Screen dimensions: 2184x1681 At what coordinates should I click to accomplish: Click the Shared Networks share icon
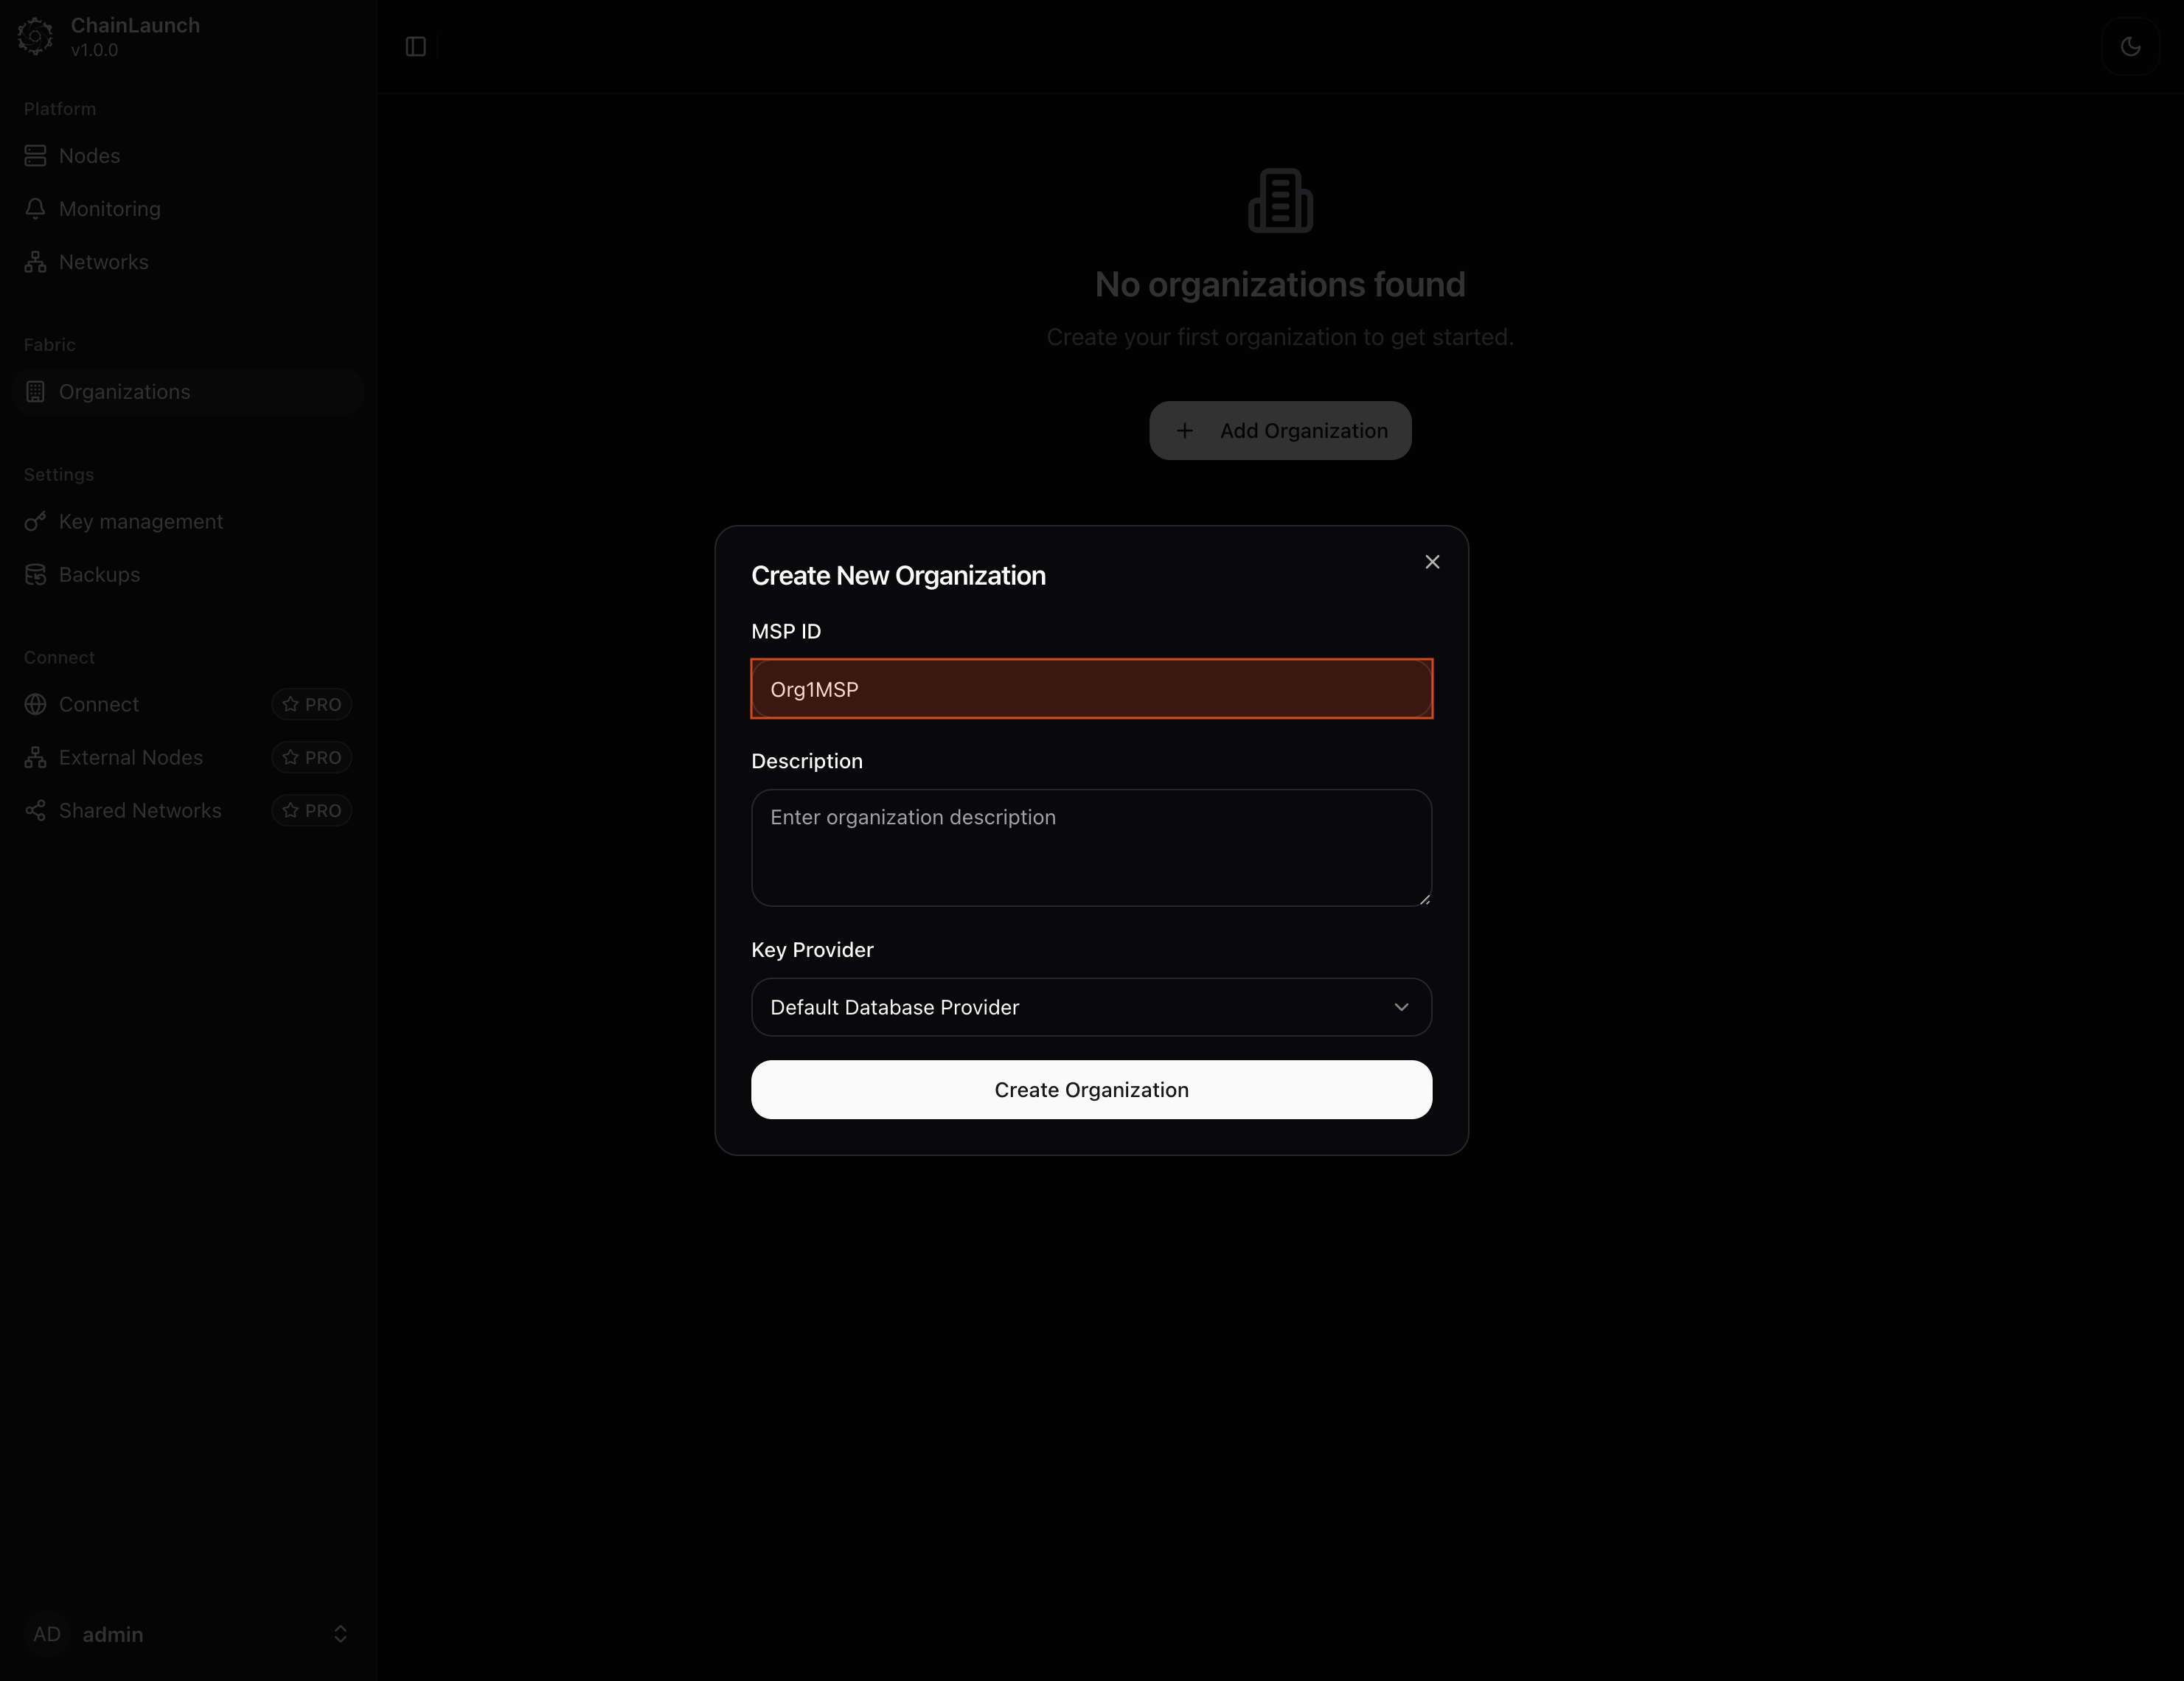(x=36, y=811)
